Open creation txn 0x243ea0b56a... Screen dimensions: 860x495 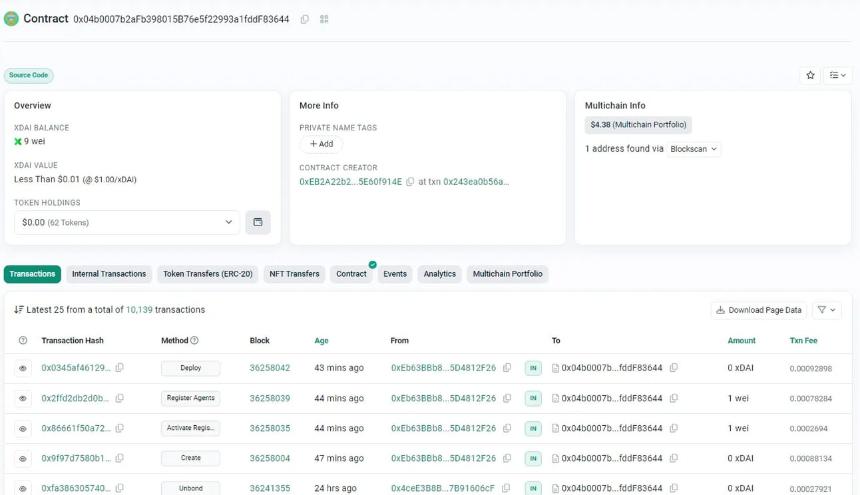click(x=476, y=181)
